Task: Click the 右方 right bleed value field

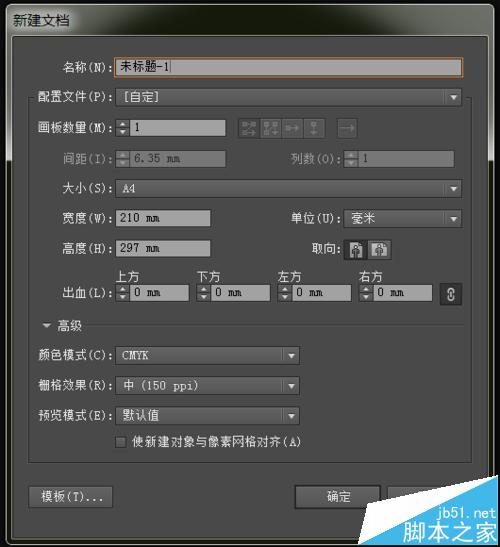Action: pyautogui.click(x=402, y=293)
